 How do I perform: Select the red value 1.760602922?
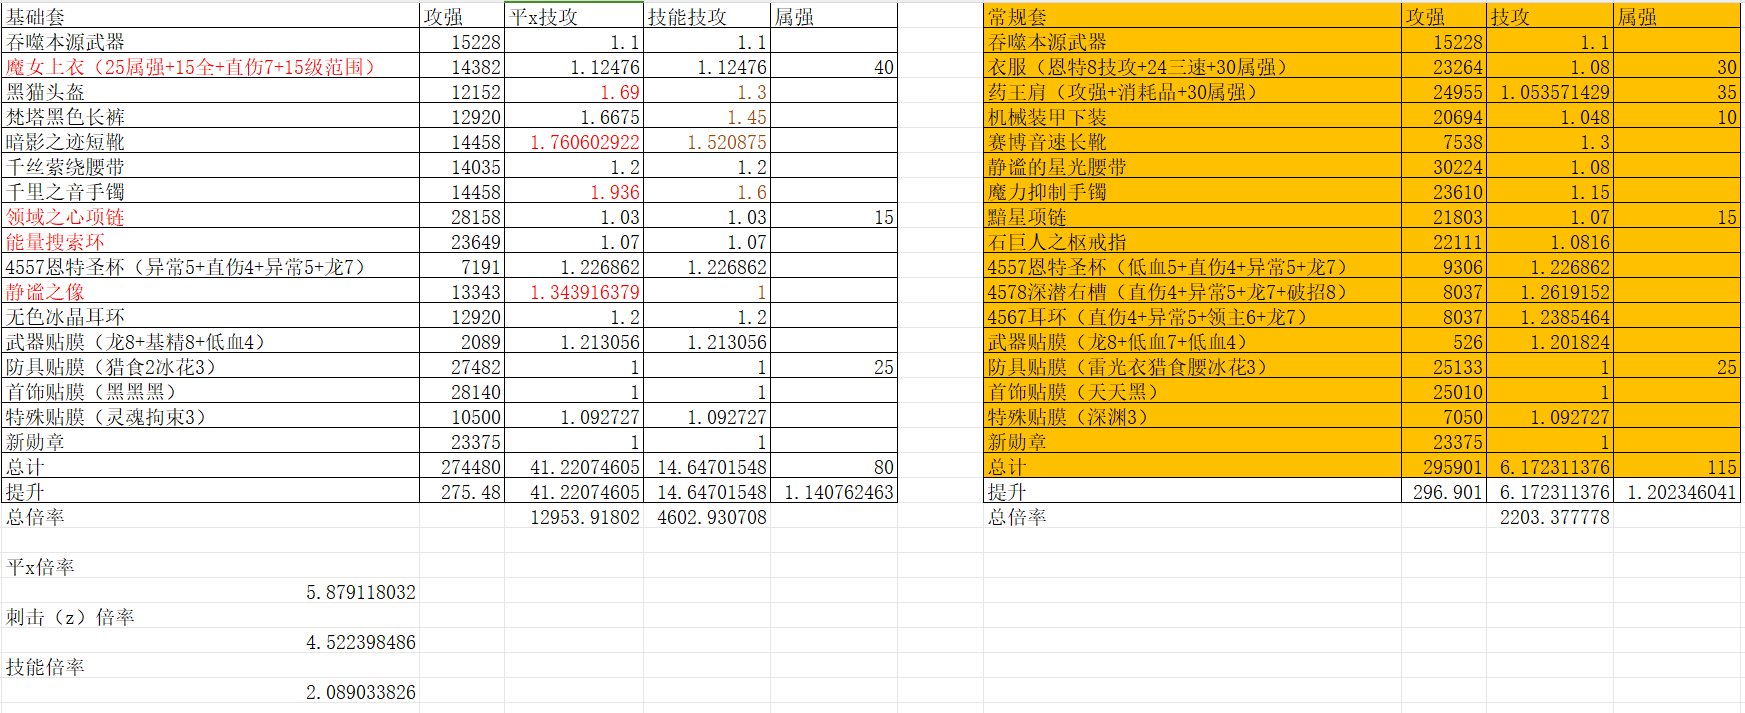point(574,142)
